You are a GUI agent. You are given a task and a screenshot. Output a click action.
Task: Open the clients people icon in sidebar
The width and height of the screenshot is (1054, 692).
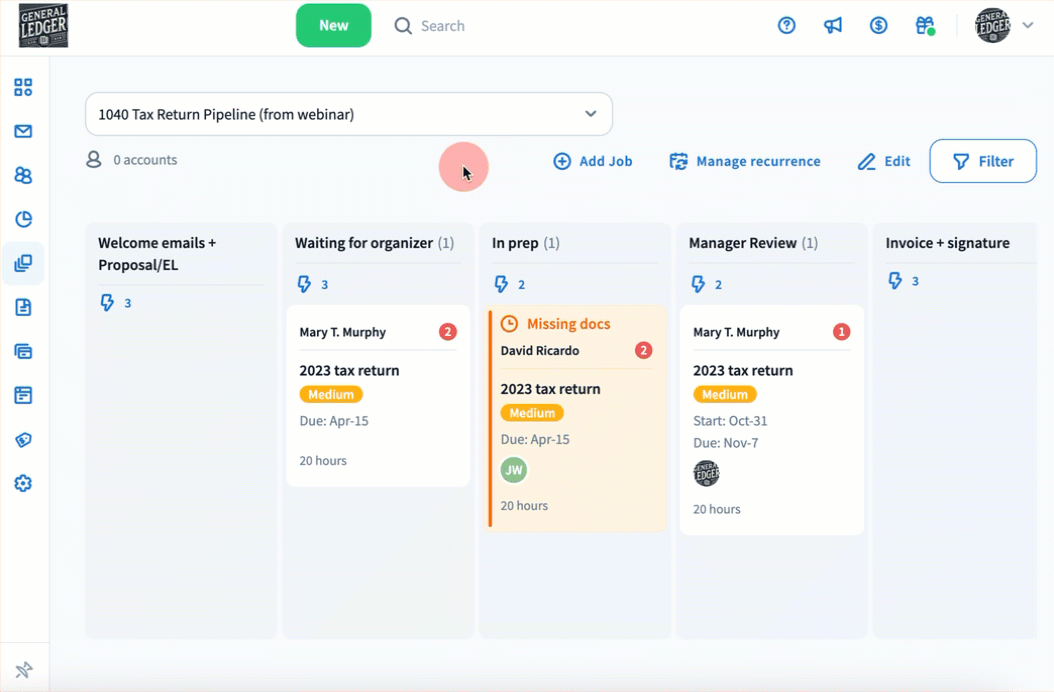click(x=23, y=175)
